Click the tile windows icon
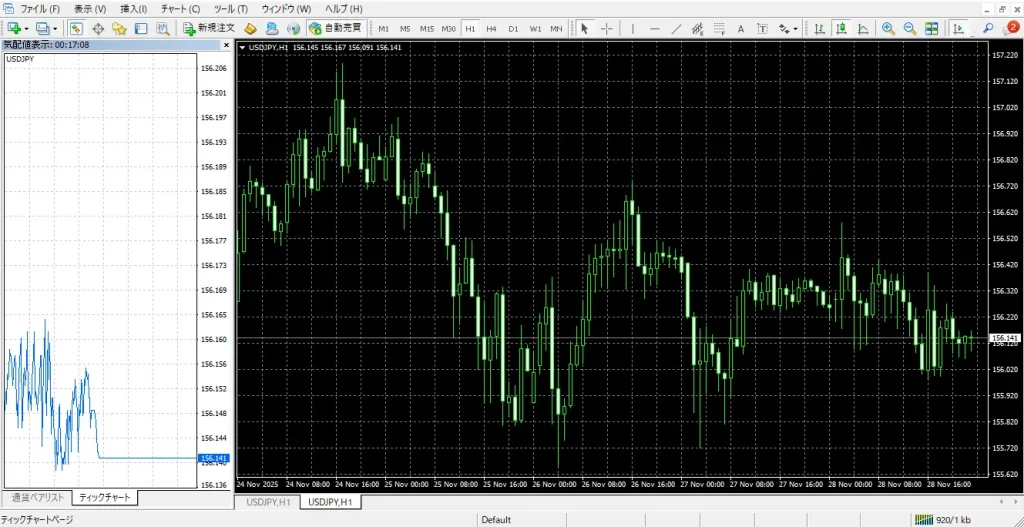Image resolution: width=1024 pixels, height=527 pixels. click(932, 28)
